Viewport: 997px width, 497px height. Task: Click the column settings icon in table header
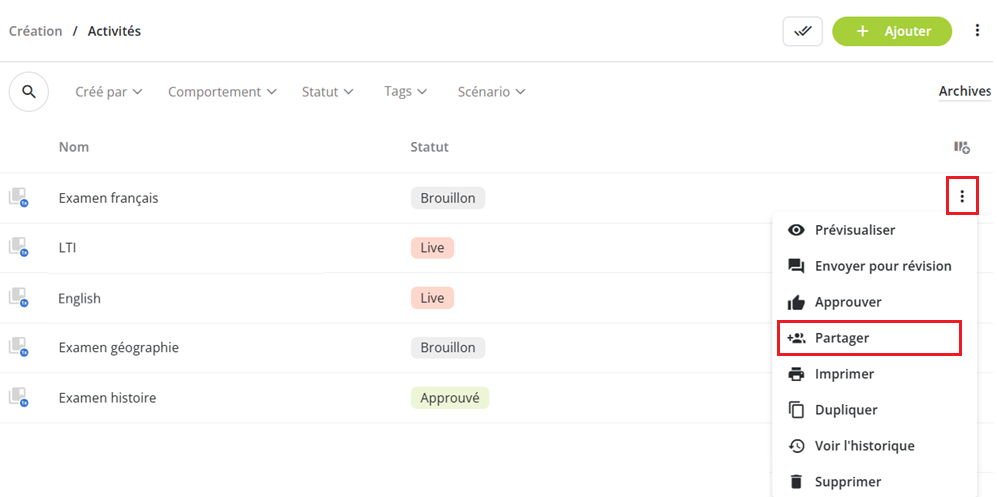(961, 147)
